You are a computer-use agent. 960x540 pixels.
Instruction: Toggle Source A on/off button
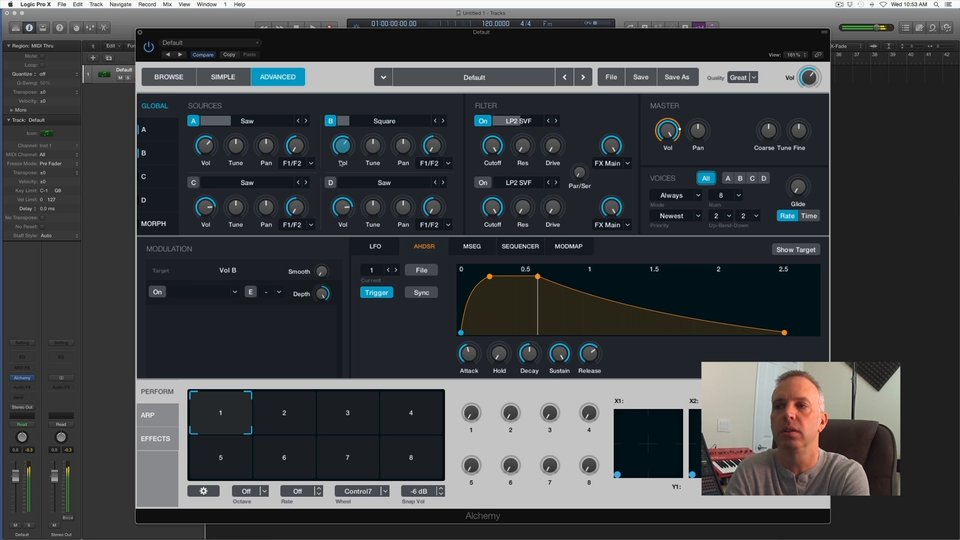tap(193, 121)
